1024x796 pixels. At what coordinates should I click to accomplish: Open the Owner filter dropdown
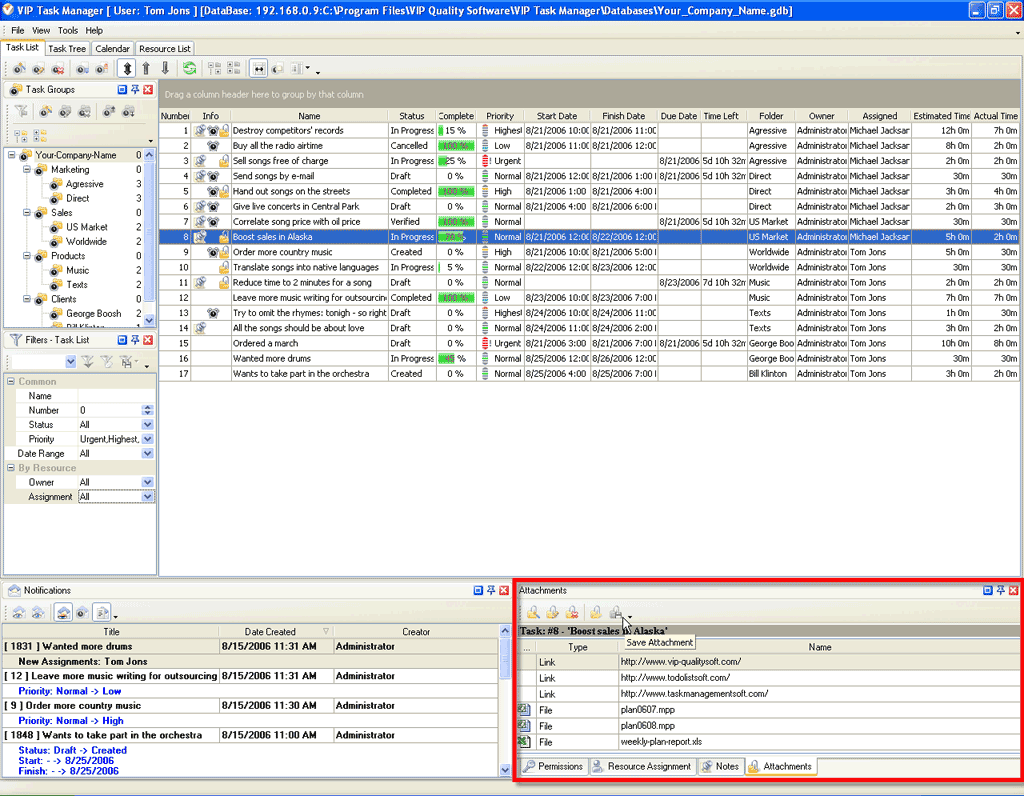(x=148, y=482)
